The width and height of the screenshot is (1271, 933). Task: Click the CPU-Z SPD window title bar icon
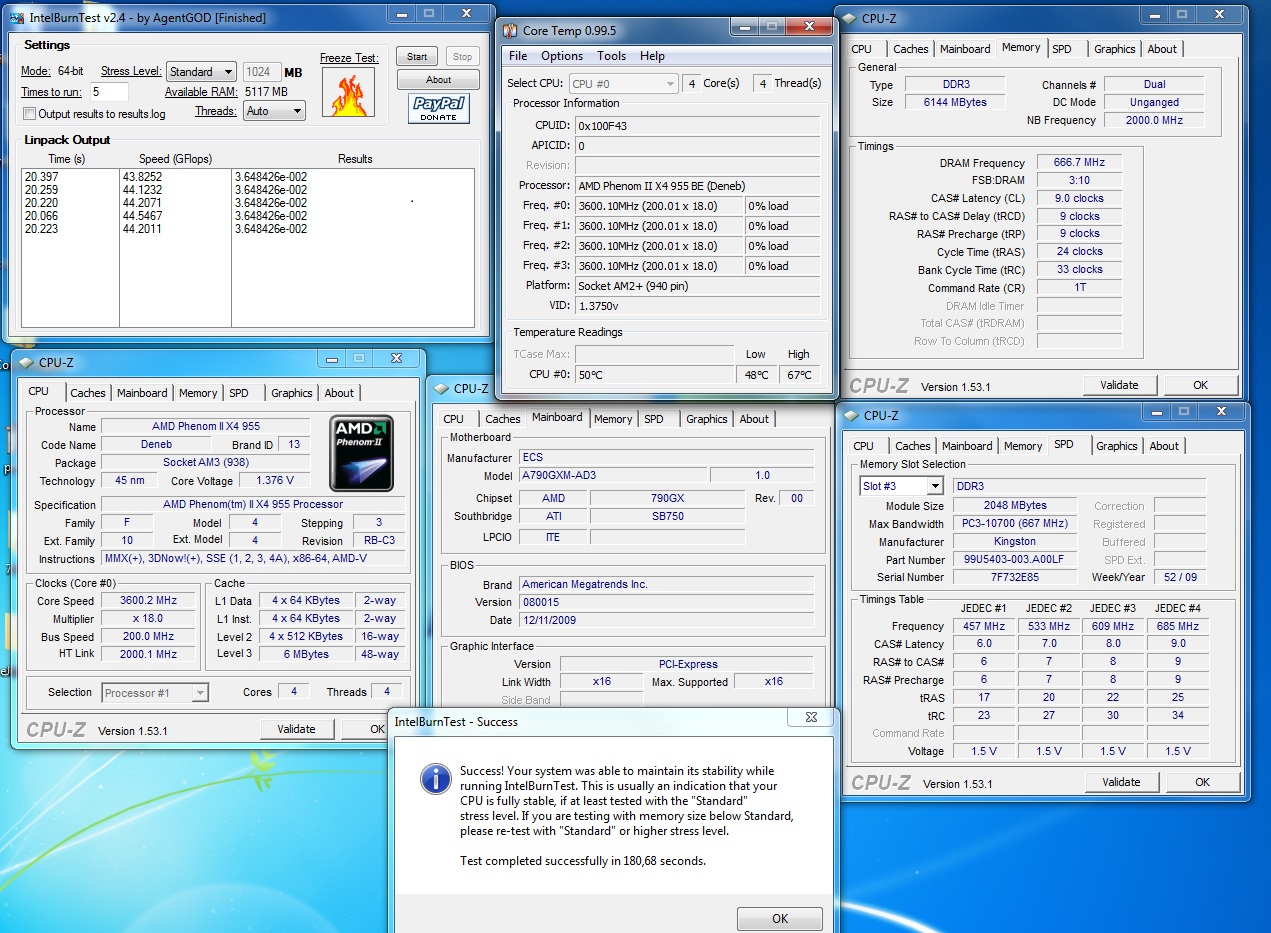click(852, 415)
